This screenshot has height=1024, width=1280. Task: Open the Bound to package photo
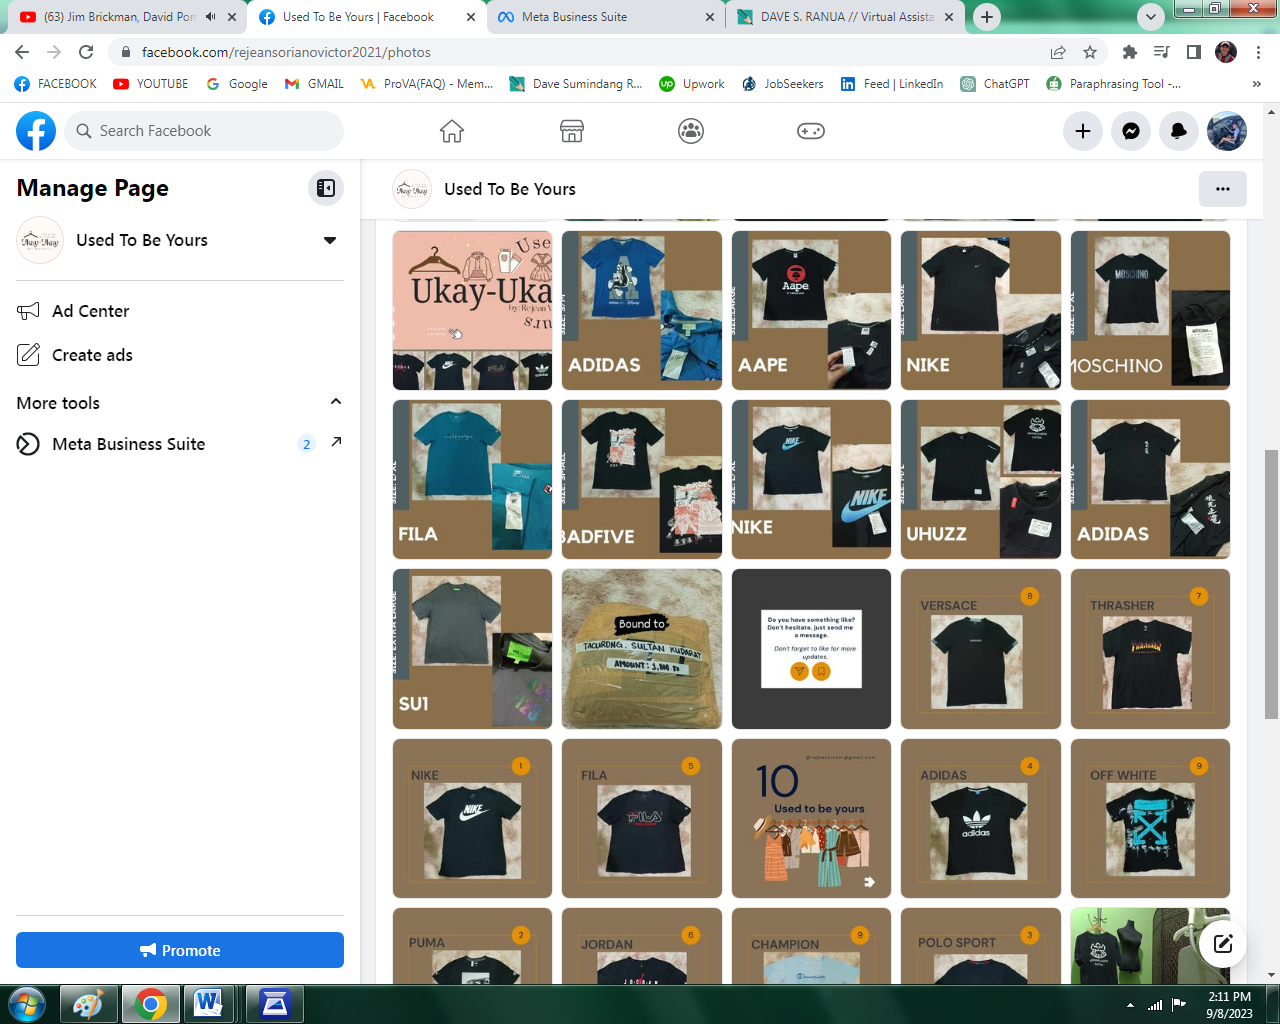click(x=642, y=649)
